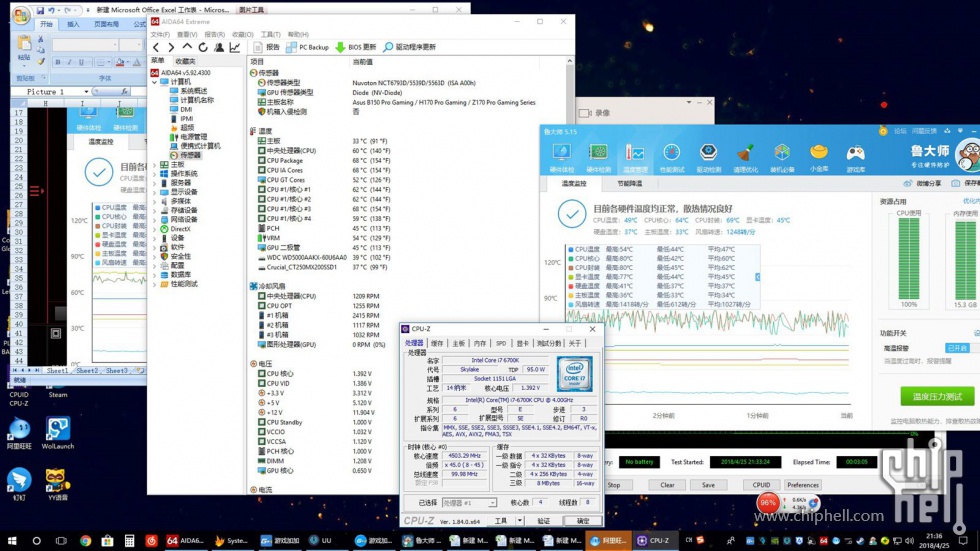Open AIDA64 user manage icon

click(219, 47)
